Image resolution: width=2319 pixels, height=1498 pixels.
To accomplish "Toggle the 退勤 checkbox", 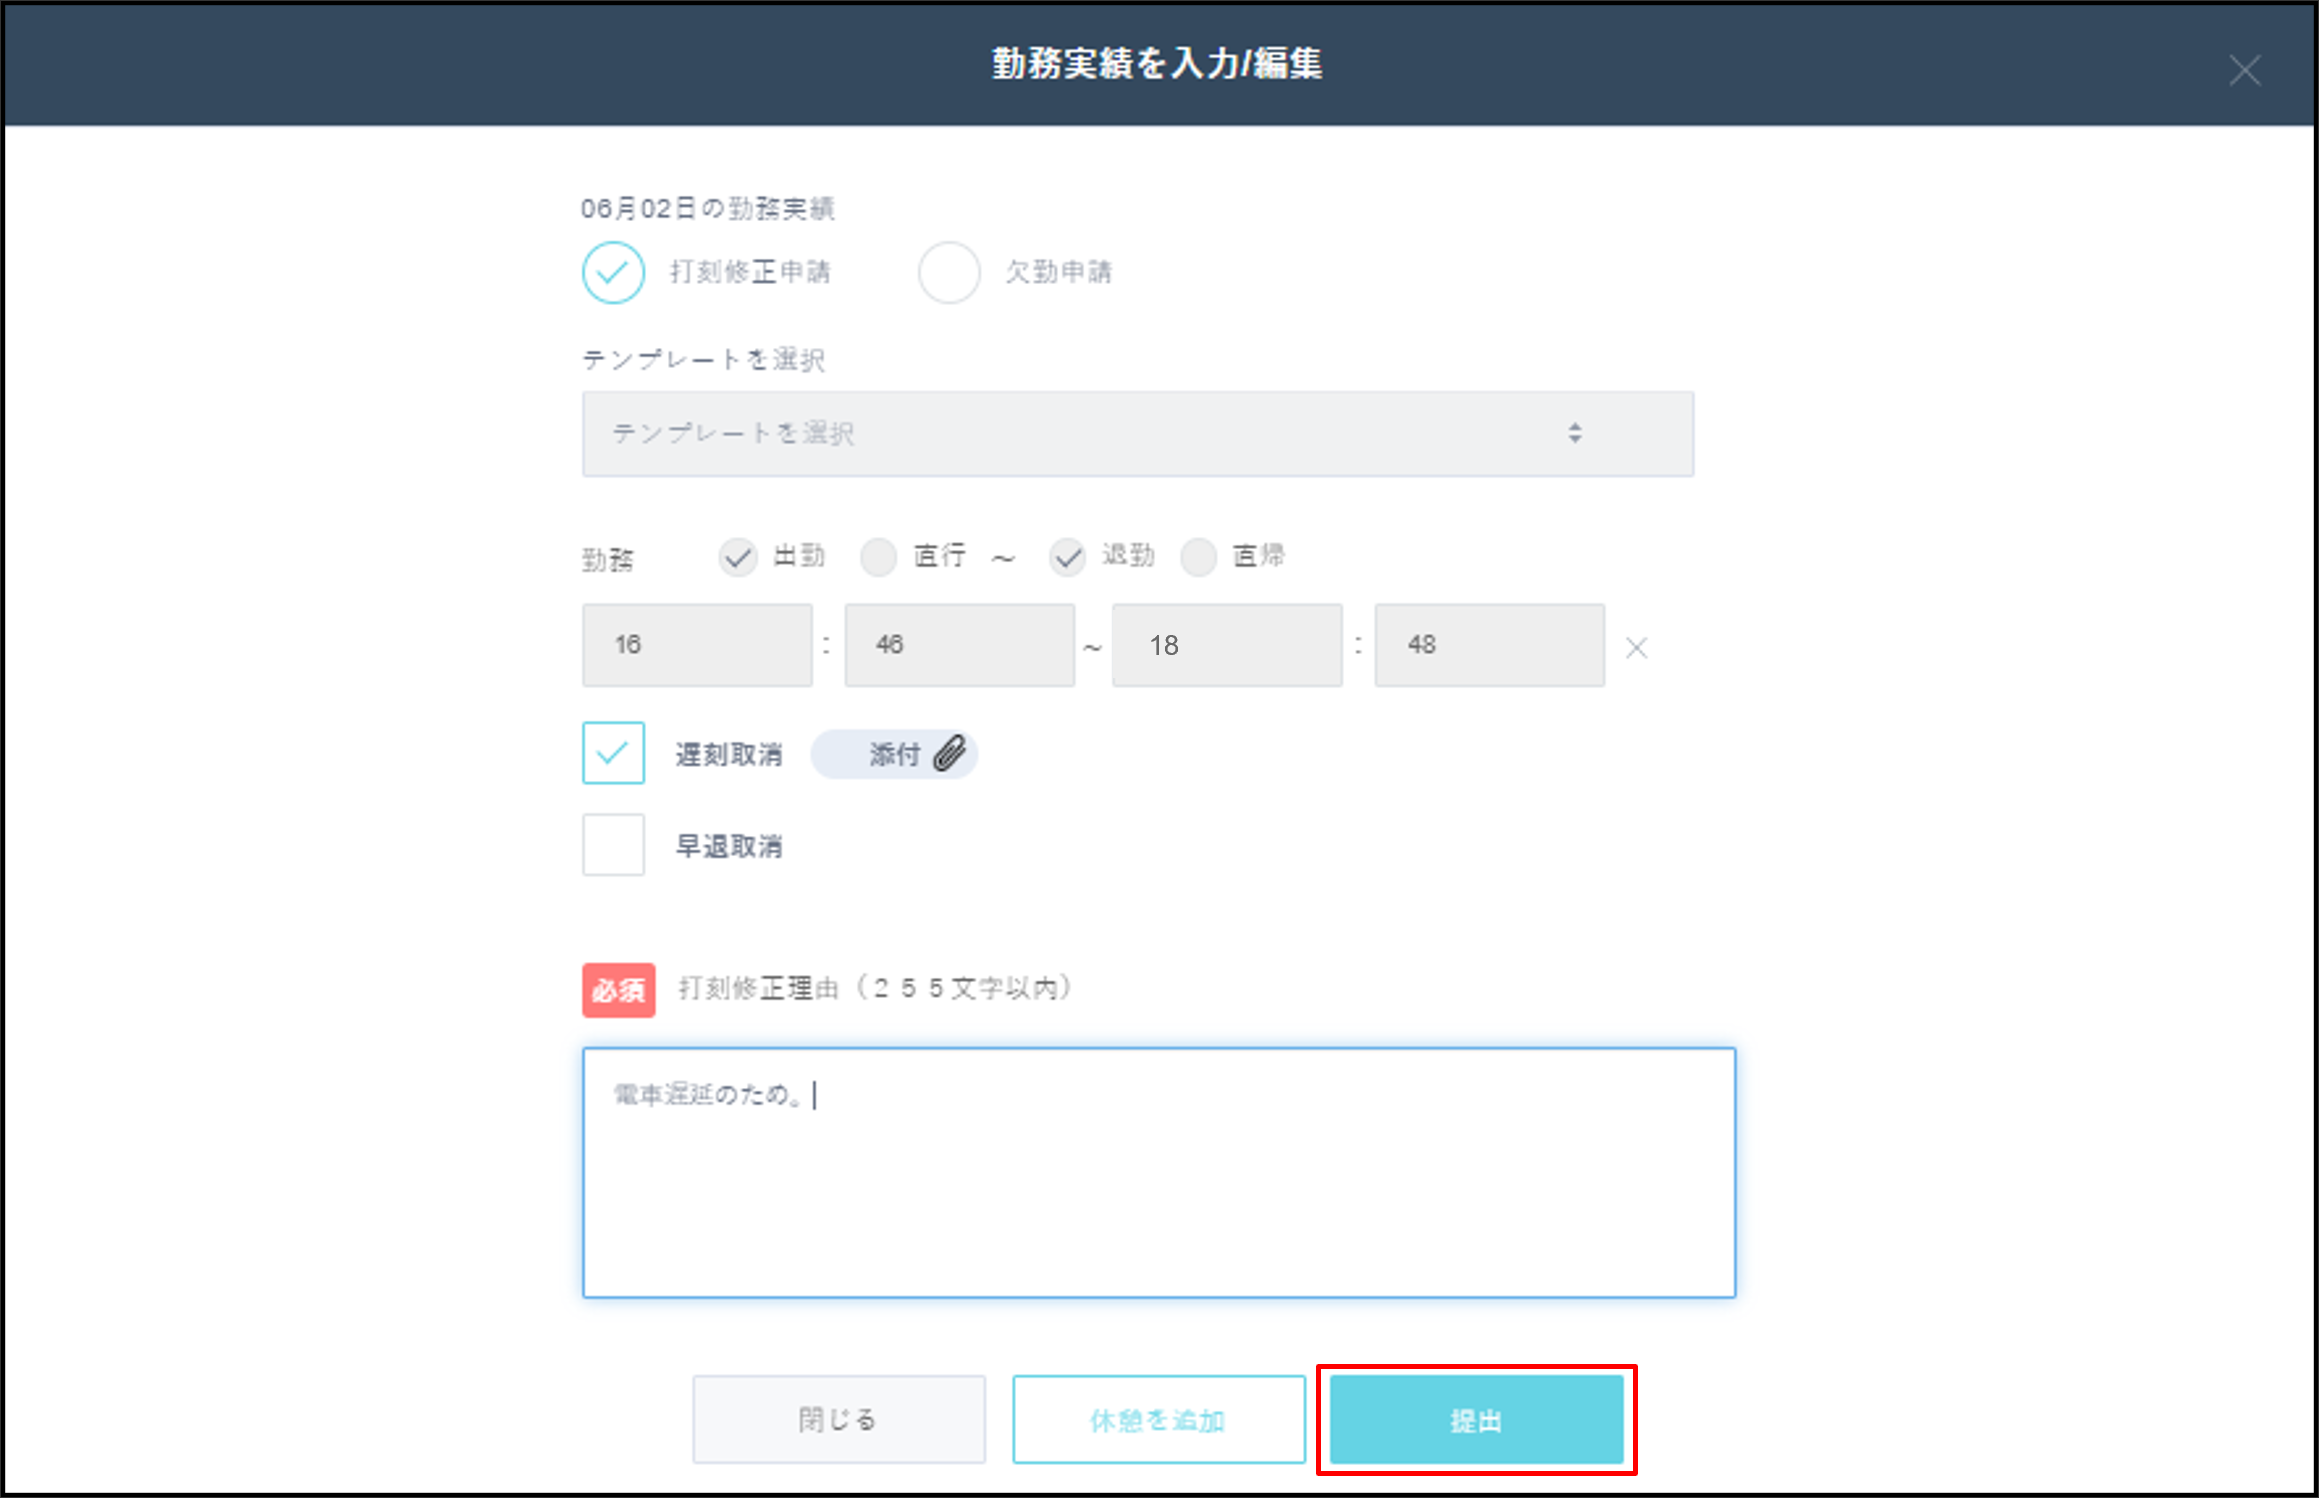I will (1067, 557).
